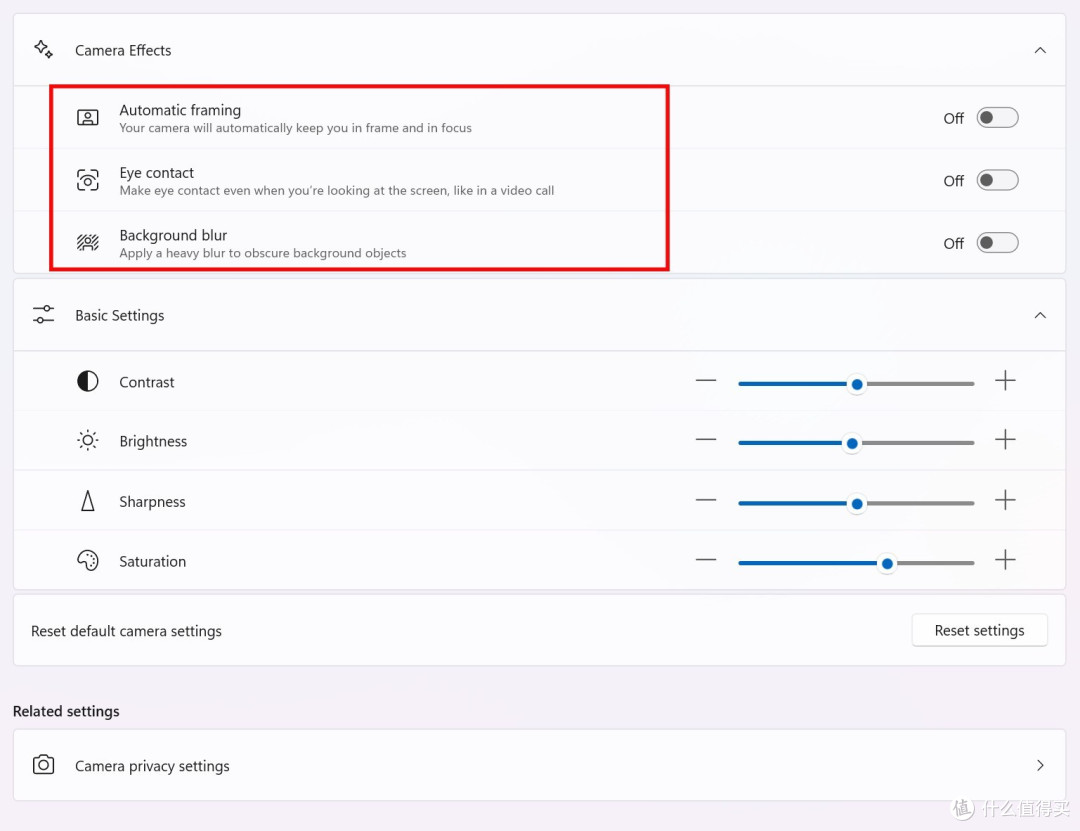Turn on the Eye contact switch
The height and width of the screenshot is (831, 1080).
[997, 181]
